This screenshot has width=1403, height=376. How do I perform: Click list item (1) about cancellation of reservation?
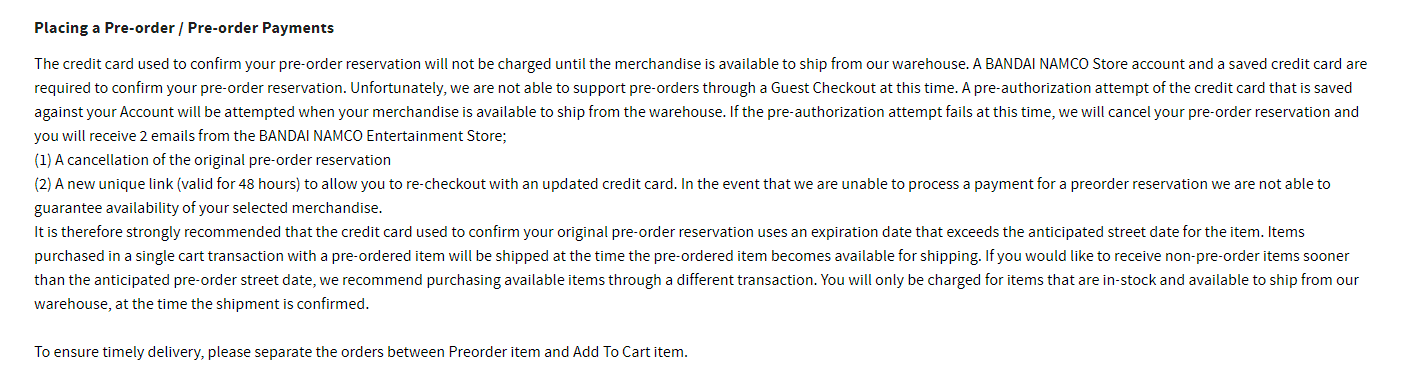click(213, 160)
